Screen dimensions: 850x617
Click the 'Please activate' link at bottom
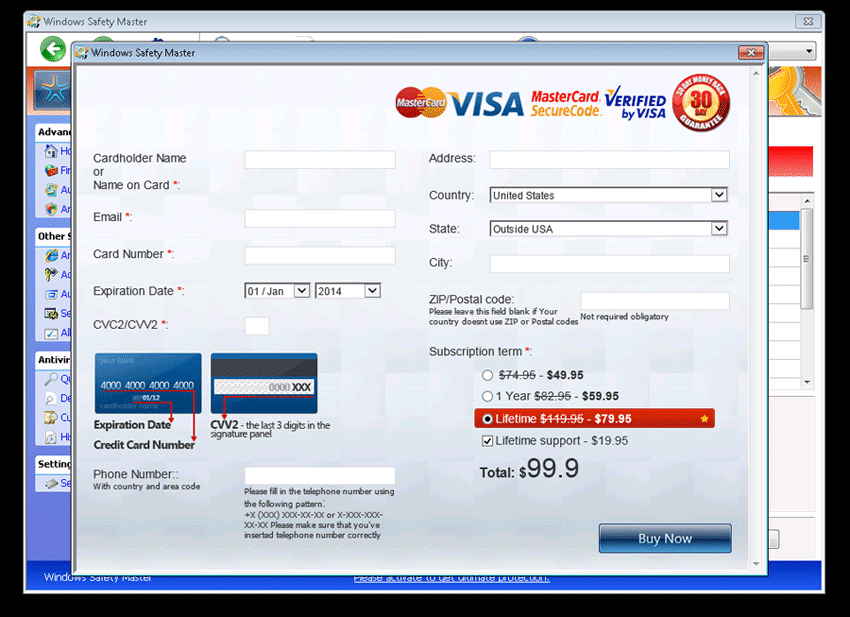(451, 578)
